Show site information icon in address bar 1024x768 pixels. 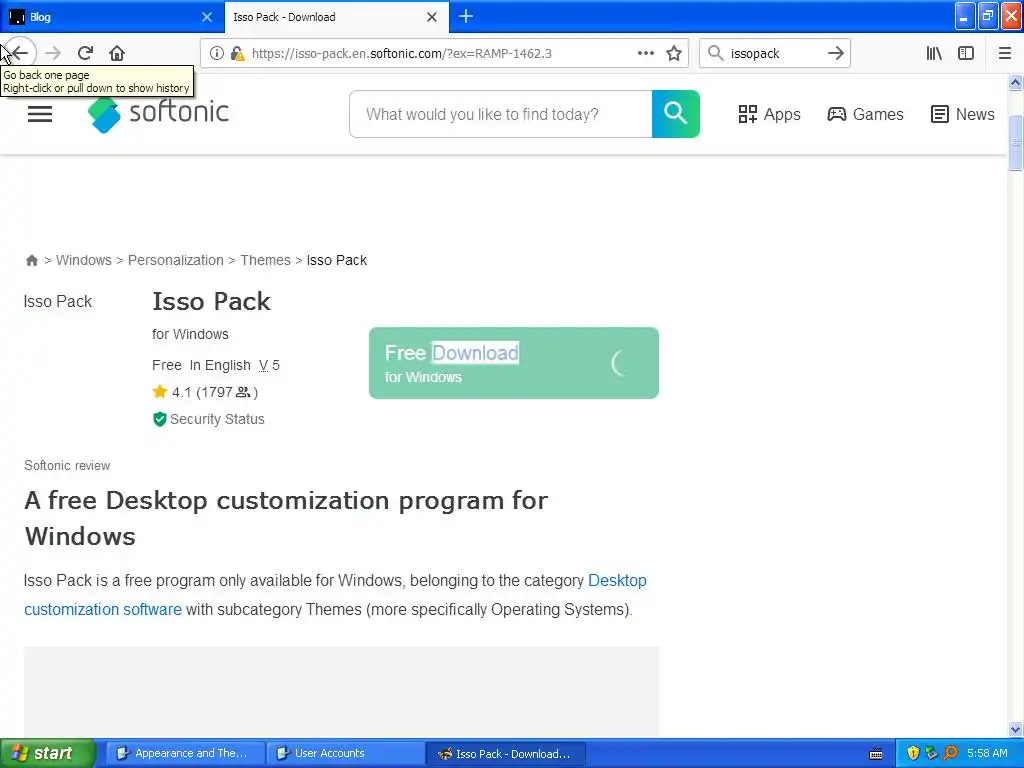[x=217, y=53]
